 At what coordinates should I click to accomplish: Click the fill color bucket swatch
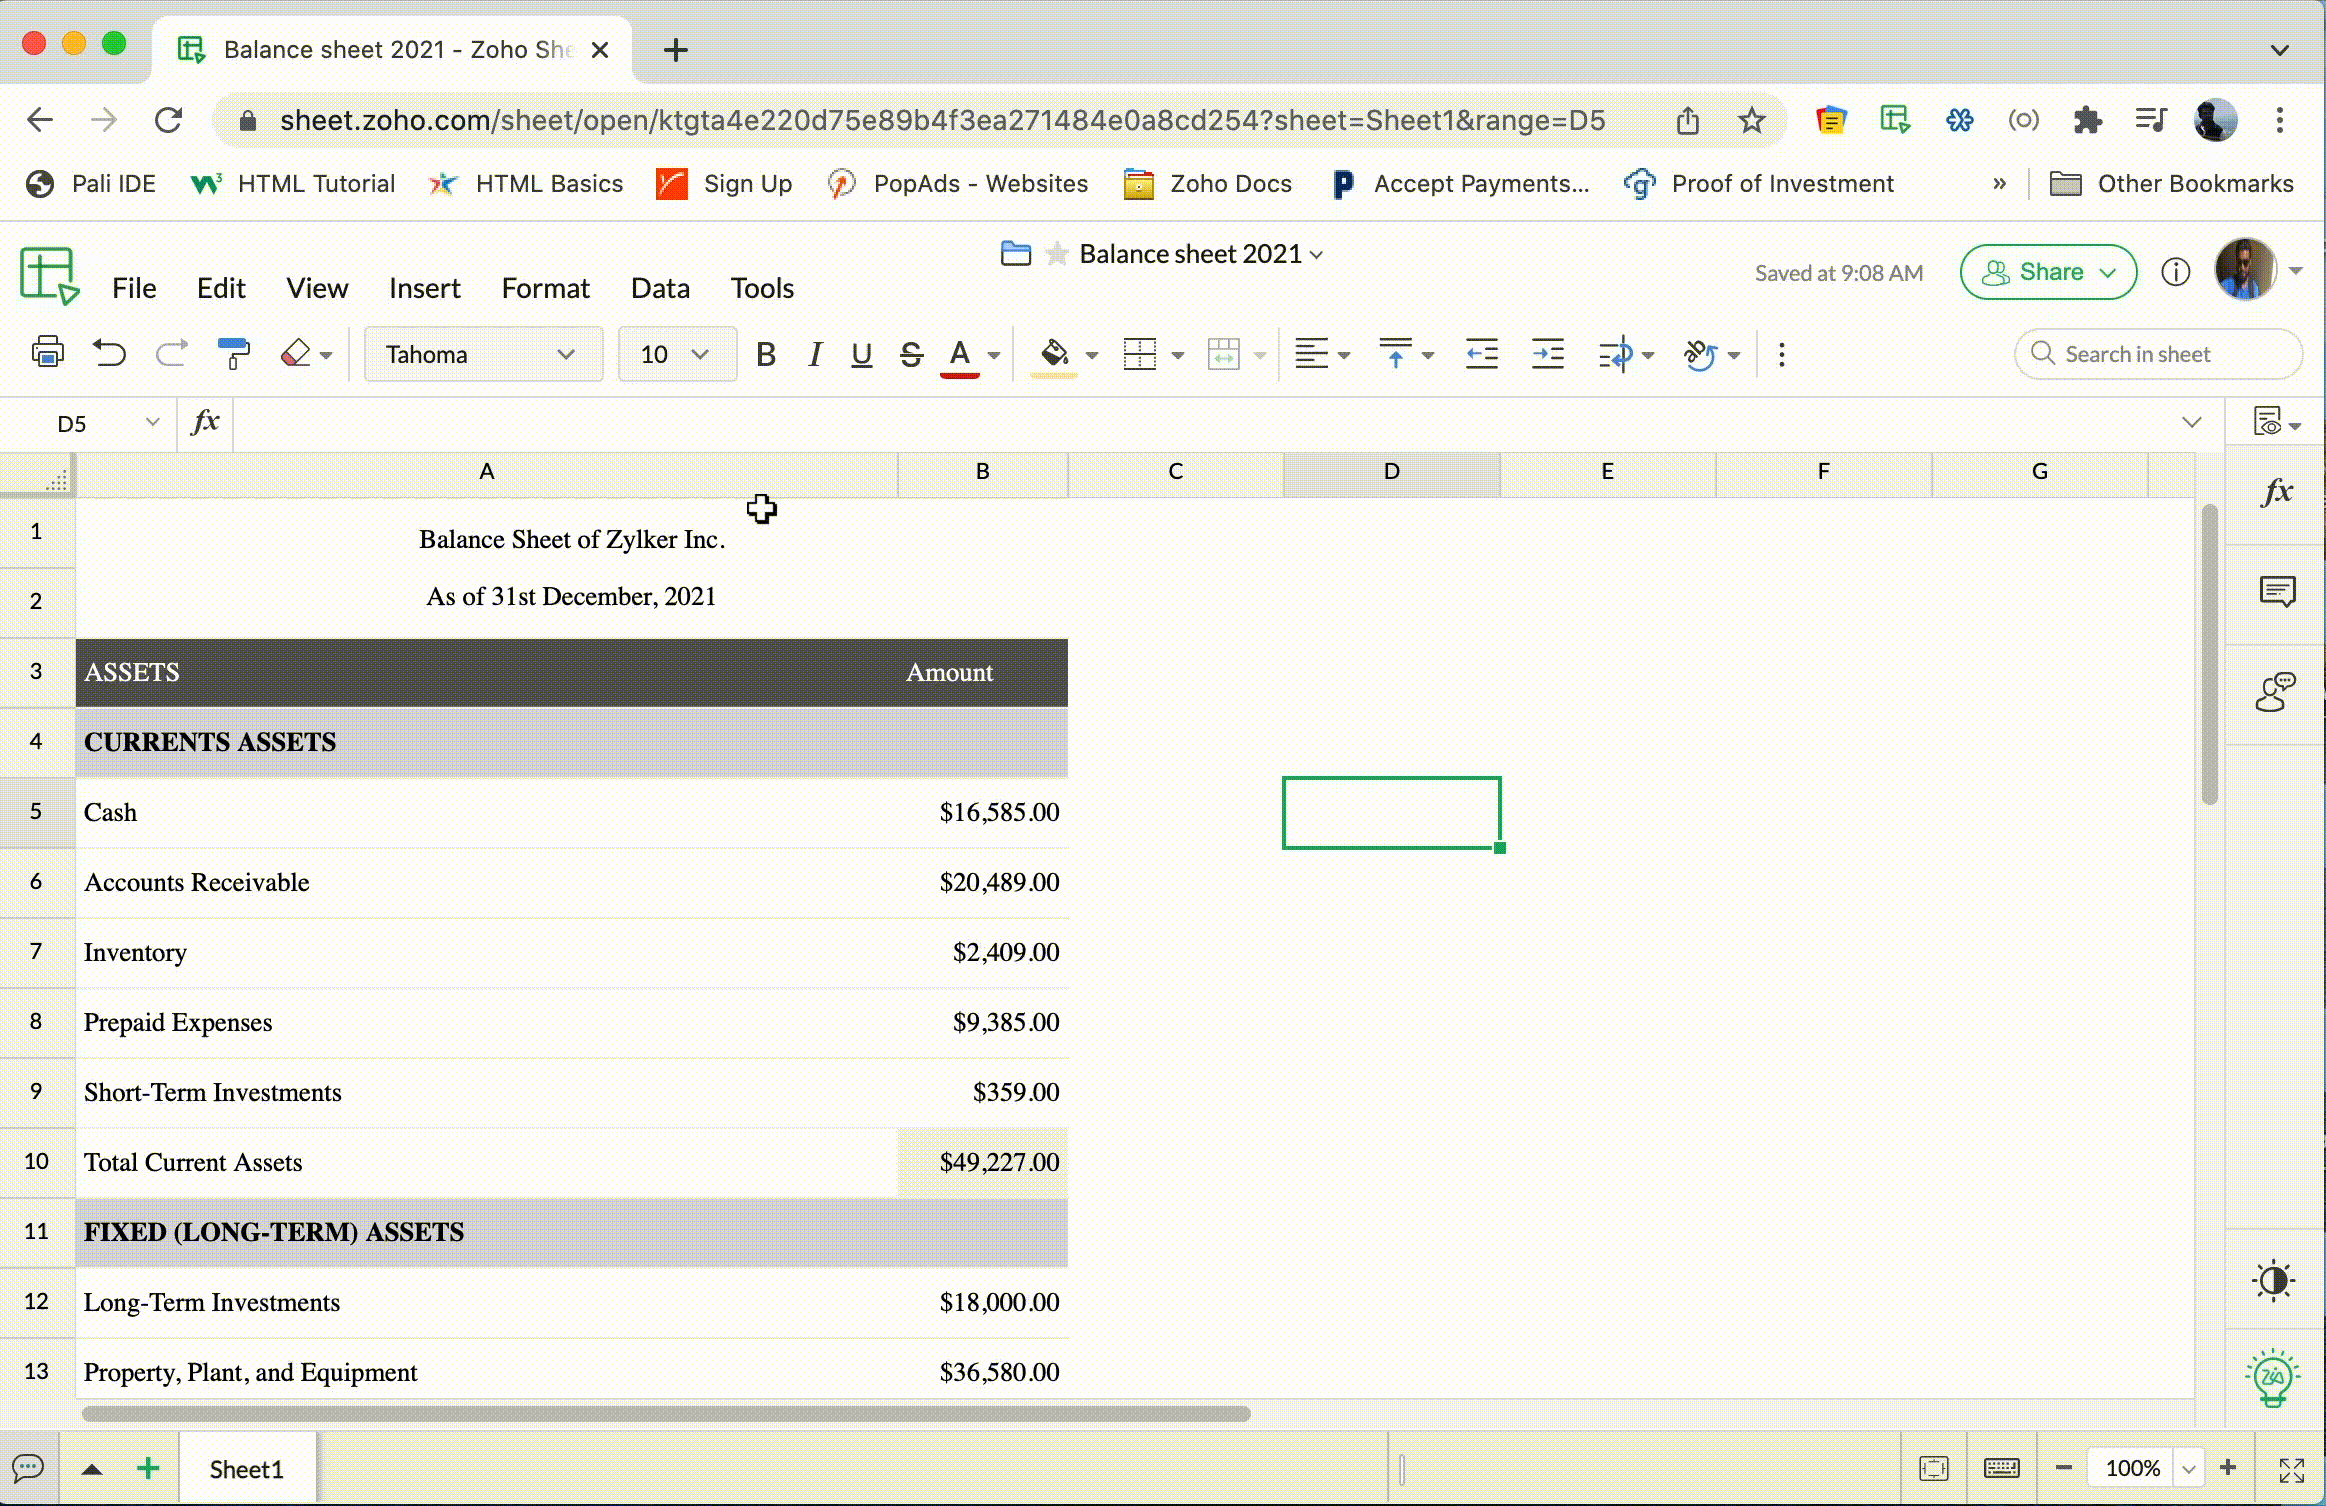coord(1054,354)
